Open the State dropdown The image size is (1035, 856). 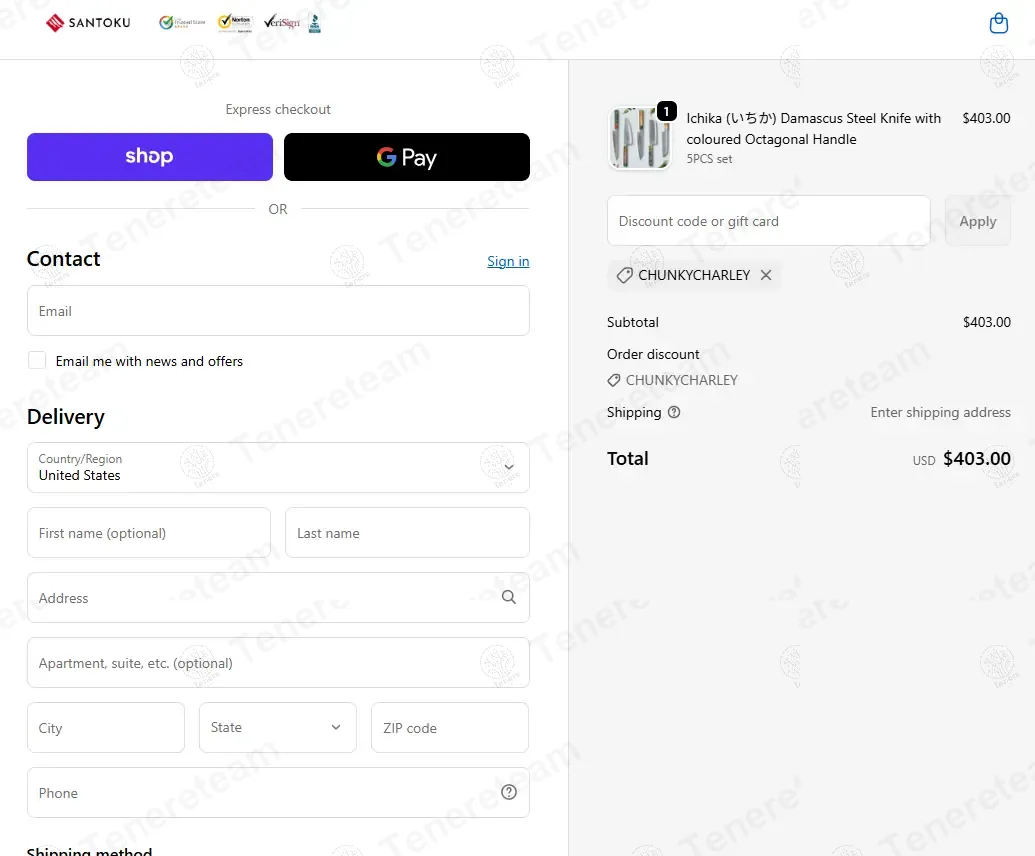click(x=278, y=727)
